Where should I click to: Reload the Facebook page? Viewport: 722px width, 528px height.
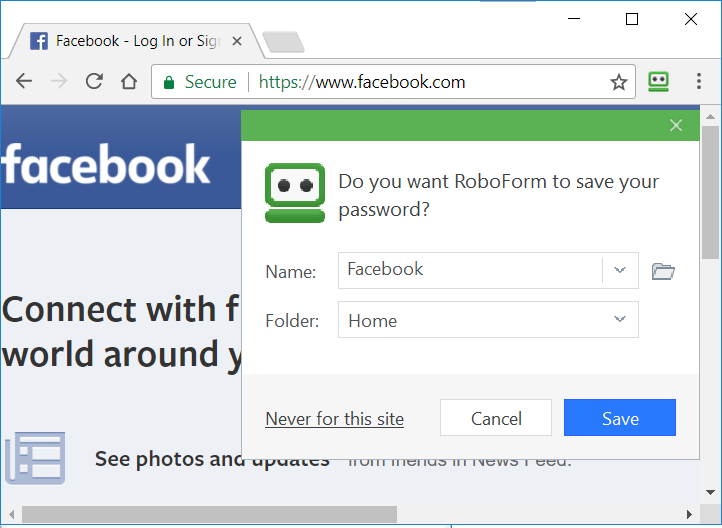pos(94,81)
